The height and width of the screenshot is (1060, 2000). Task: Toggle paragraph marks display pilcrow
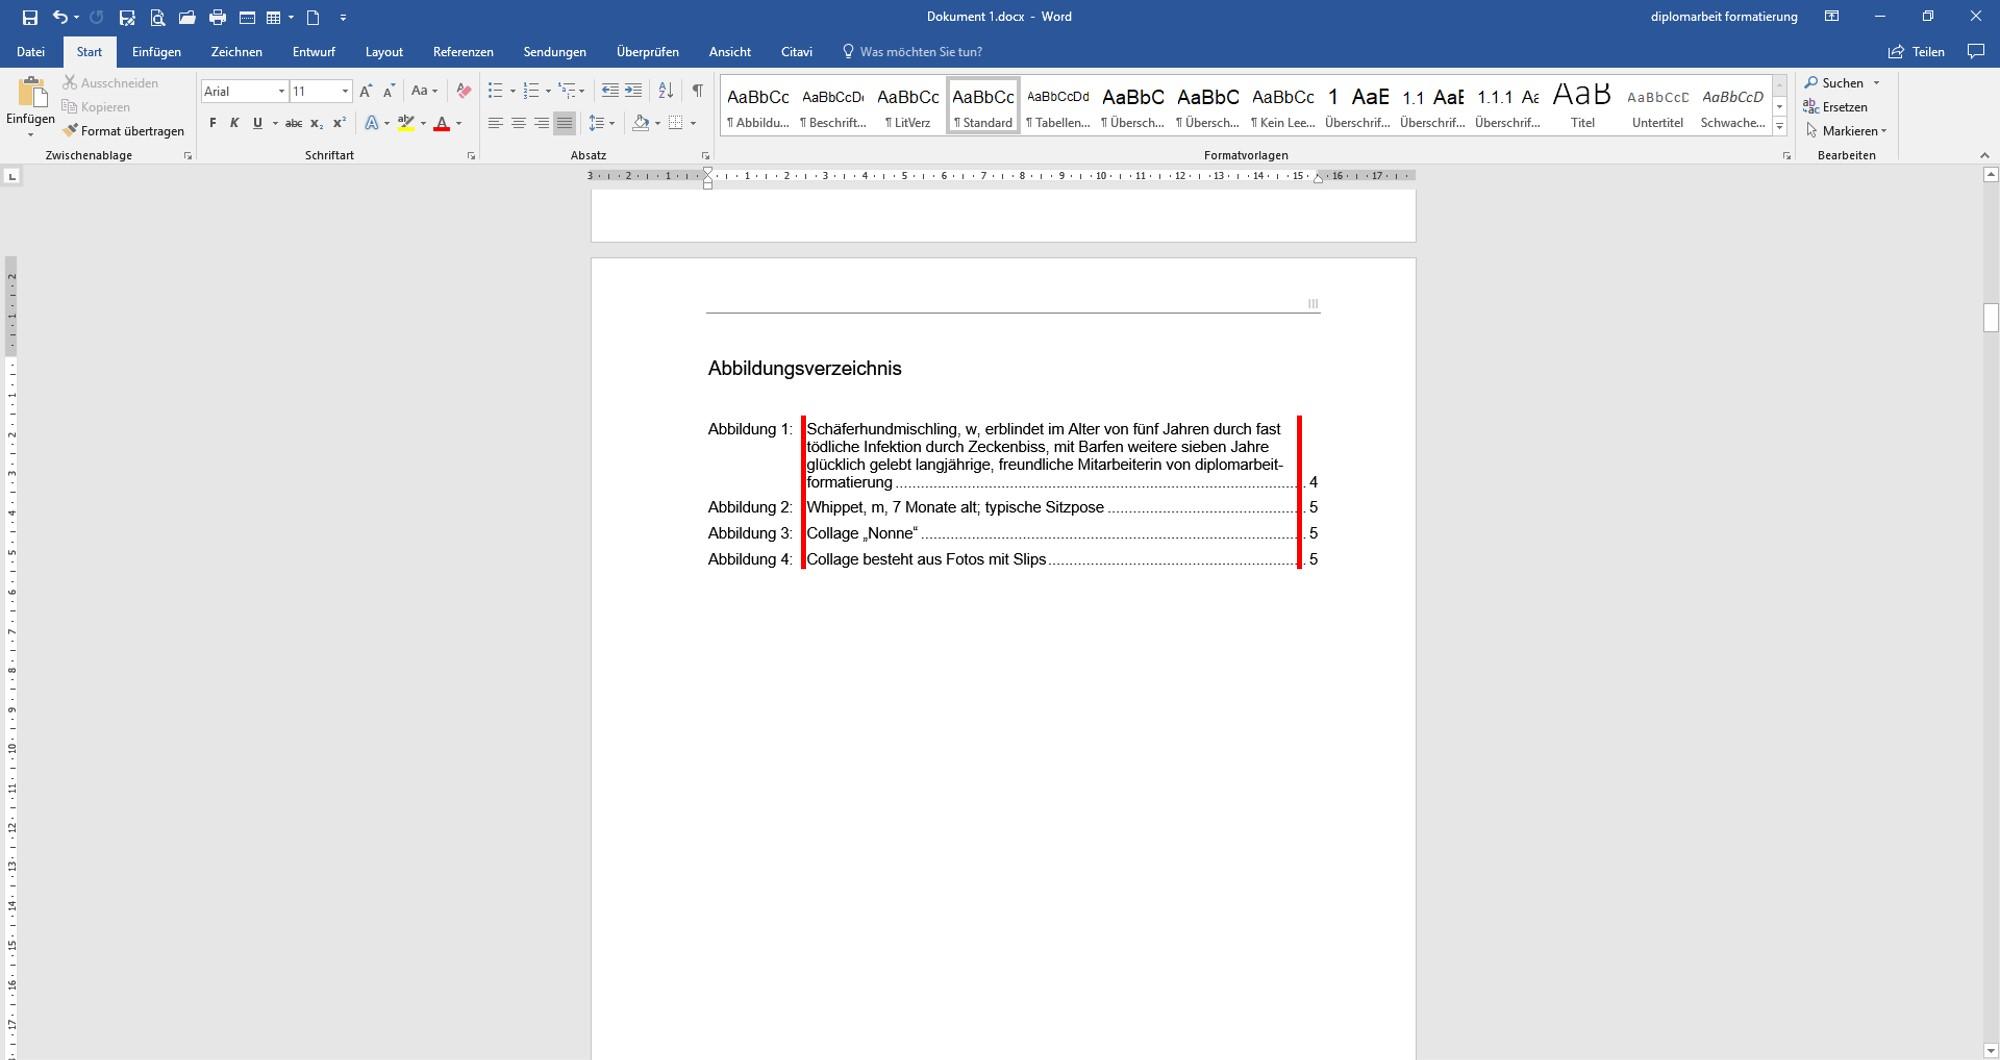point(697,91)
